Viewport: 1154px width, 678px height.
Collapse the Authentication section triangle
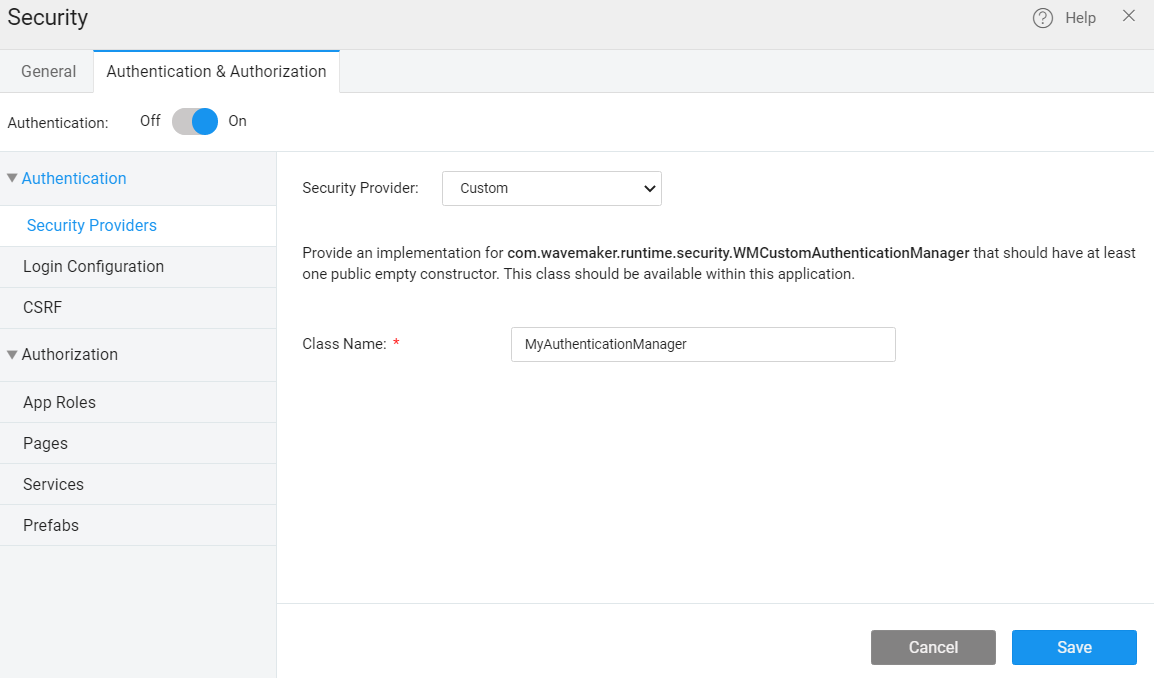pos(12,178)
